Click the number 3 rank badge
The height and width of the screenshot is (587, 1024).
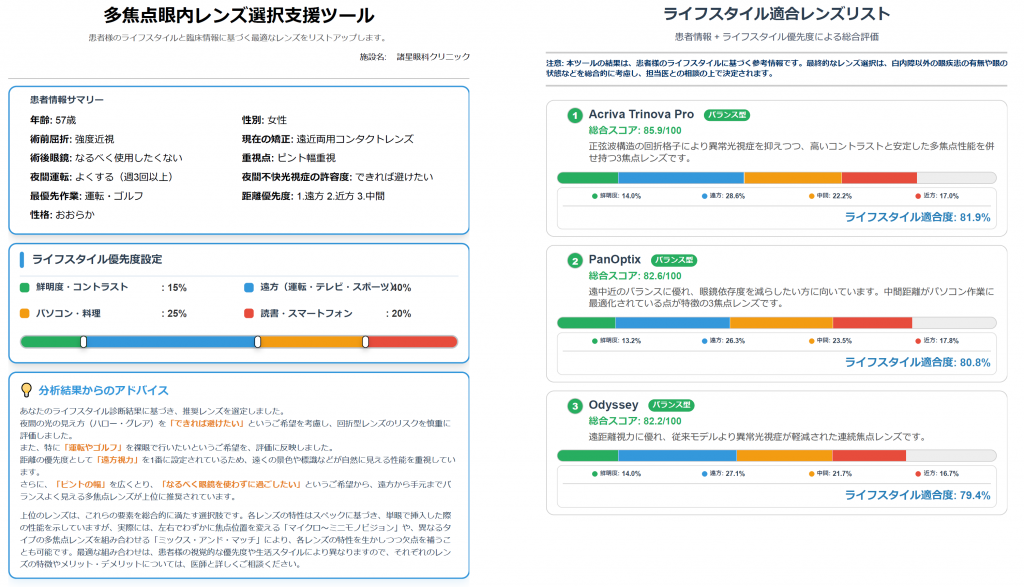tap(575, 406)
